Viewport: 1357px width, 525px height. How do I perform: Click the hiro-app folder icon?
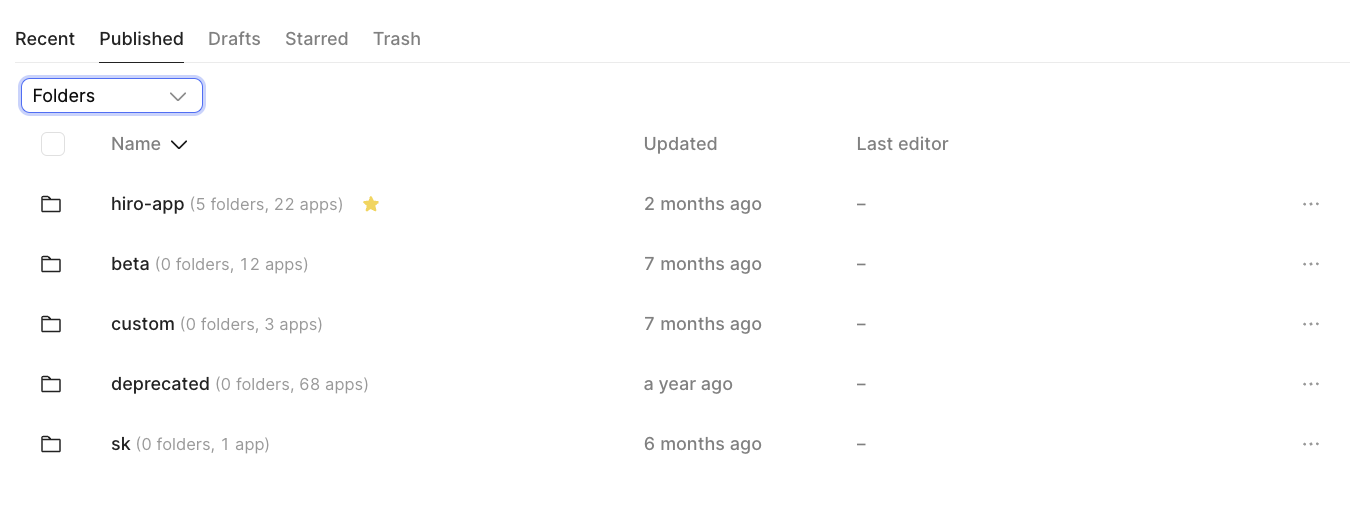click(51, 204)
